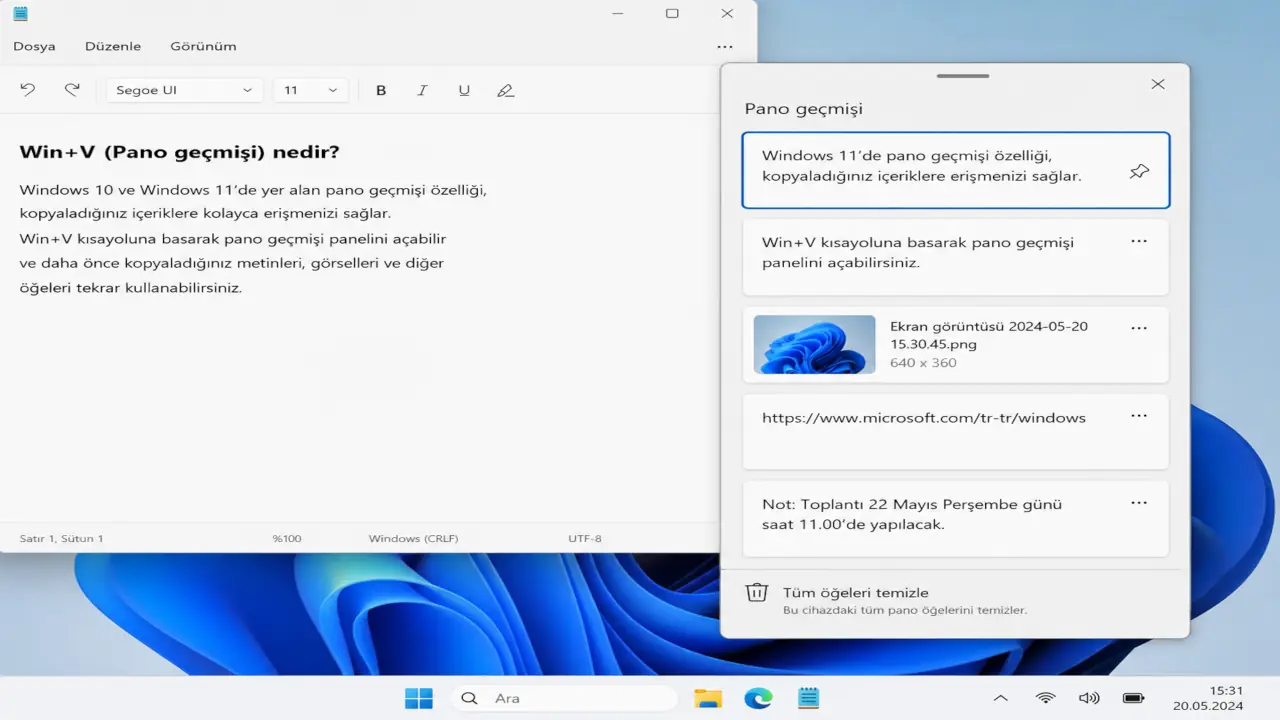Open the font size 11 dropdown

(311, 90)
